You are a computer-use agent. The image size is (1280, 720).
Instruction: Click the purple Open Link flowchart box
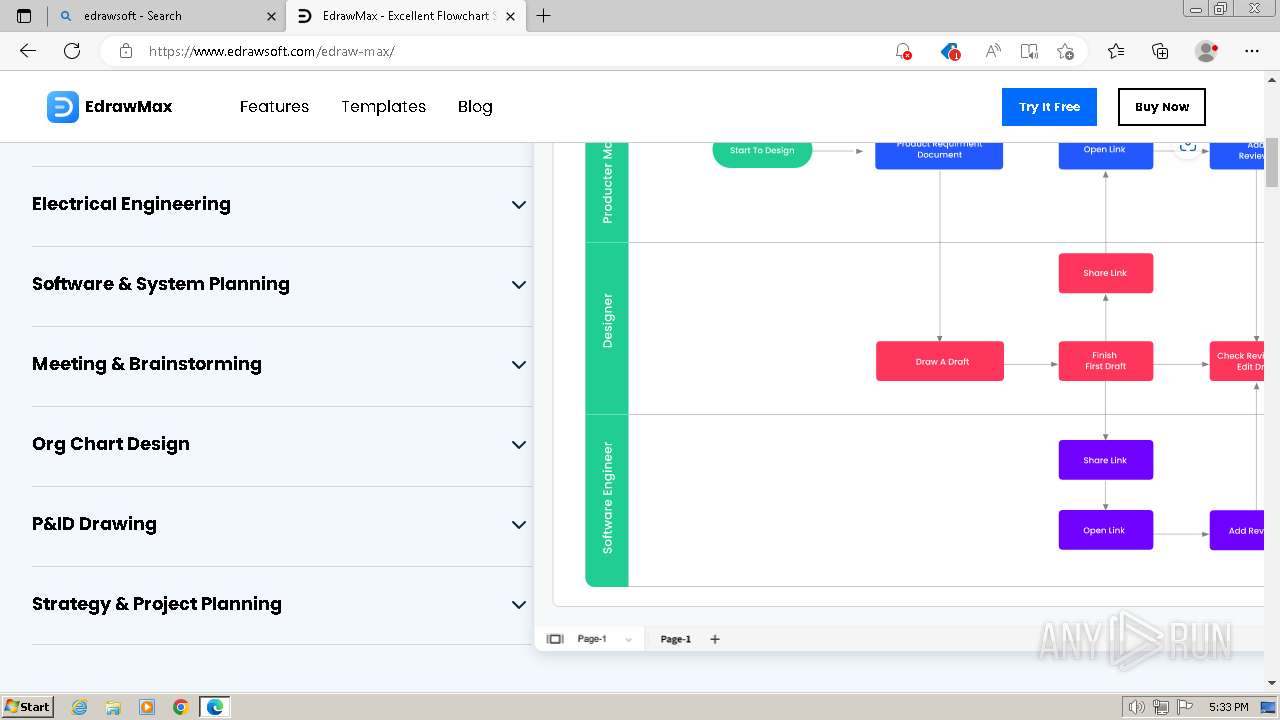coord(1106,530)
